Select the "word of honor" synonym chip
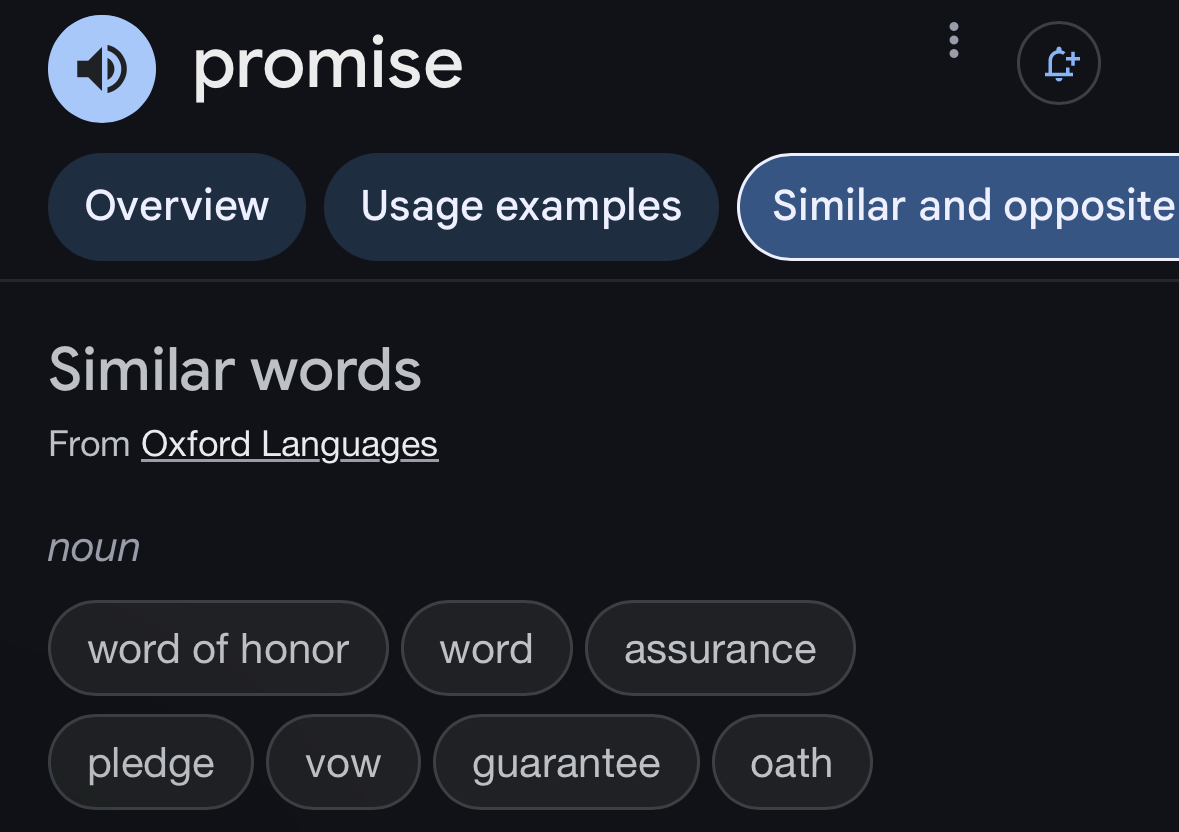Viewport: 1179px width, 832px height. (218, 648)
